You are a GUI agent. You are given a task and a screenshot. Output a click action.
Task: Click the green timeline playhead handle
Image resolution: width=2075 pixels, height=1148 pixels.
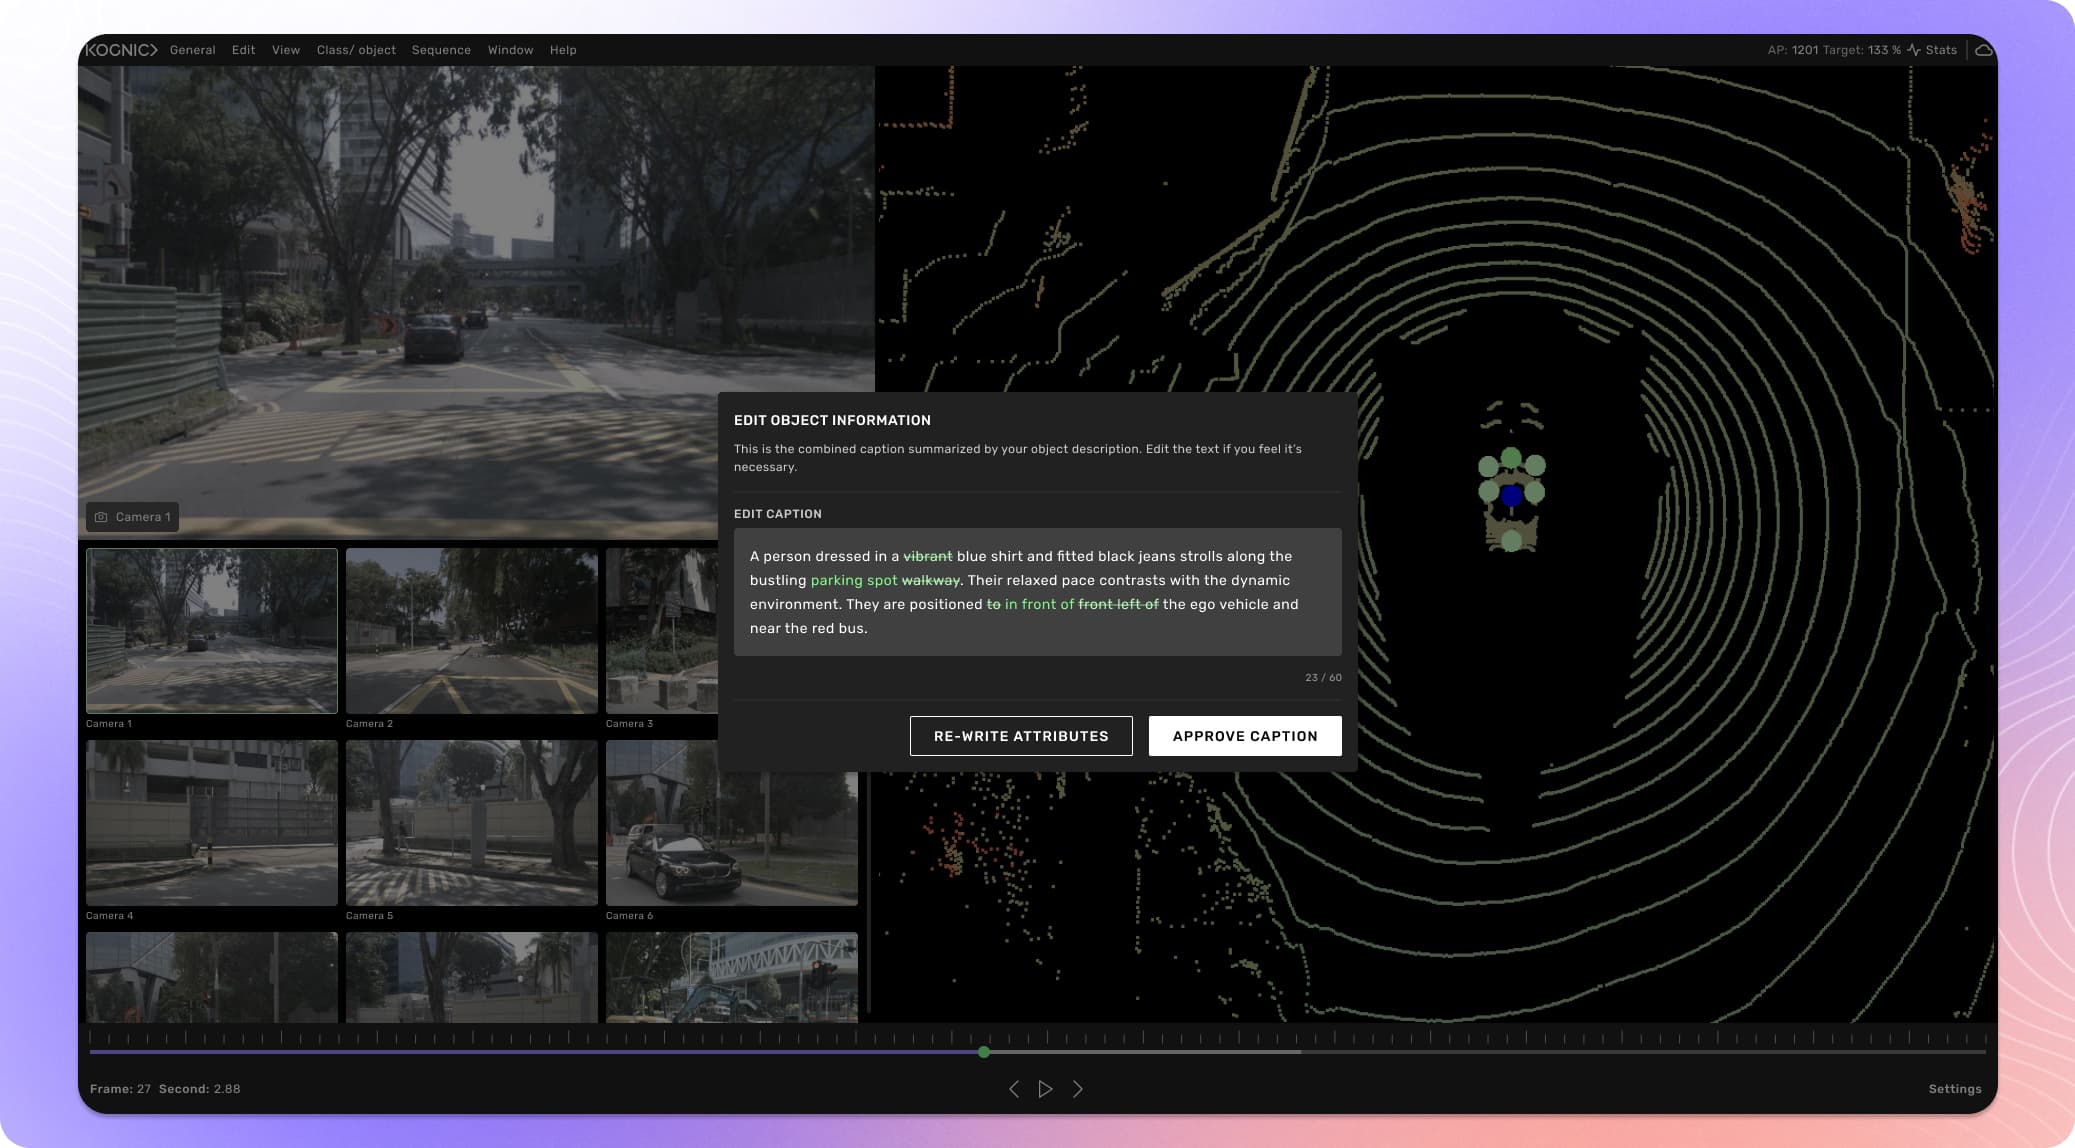tap(984, 1052)
